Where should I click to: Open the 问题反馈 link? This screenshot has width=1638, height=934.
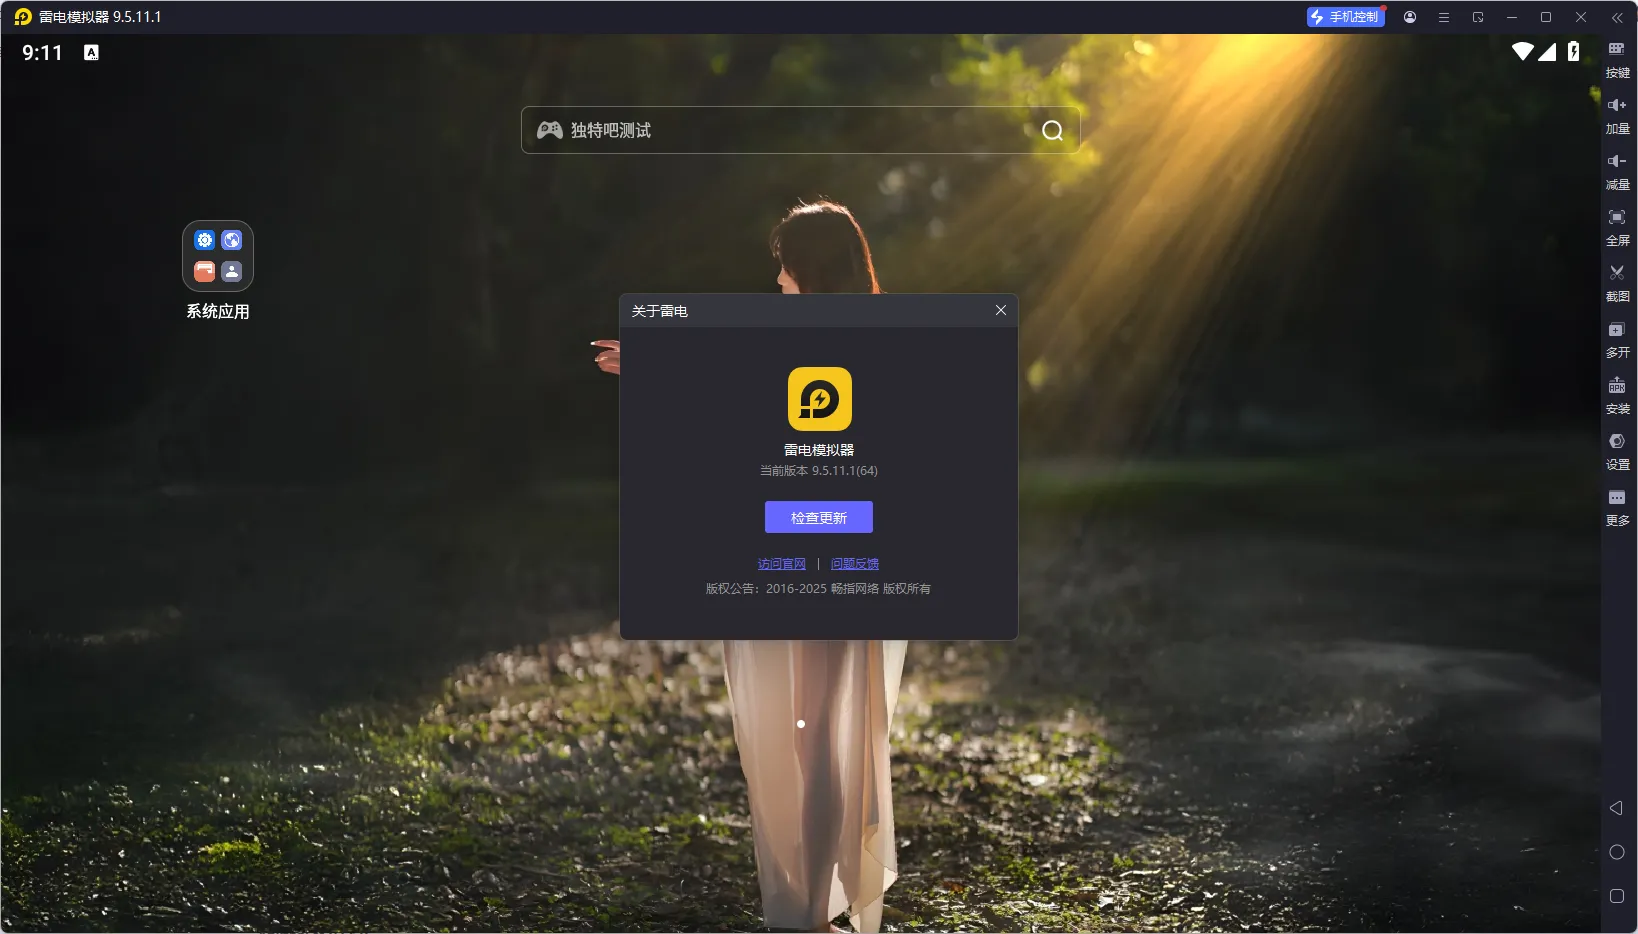(854, 564)
